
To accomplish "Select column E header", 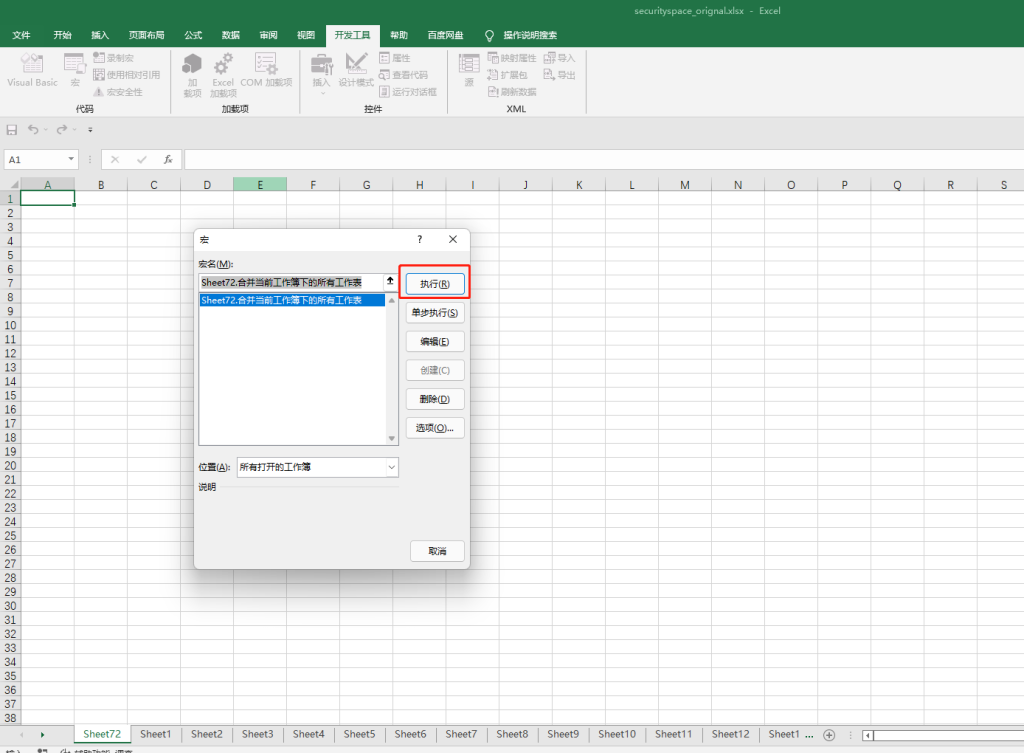I will pos(260,185).
